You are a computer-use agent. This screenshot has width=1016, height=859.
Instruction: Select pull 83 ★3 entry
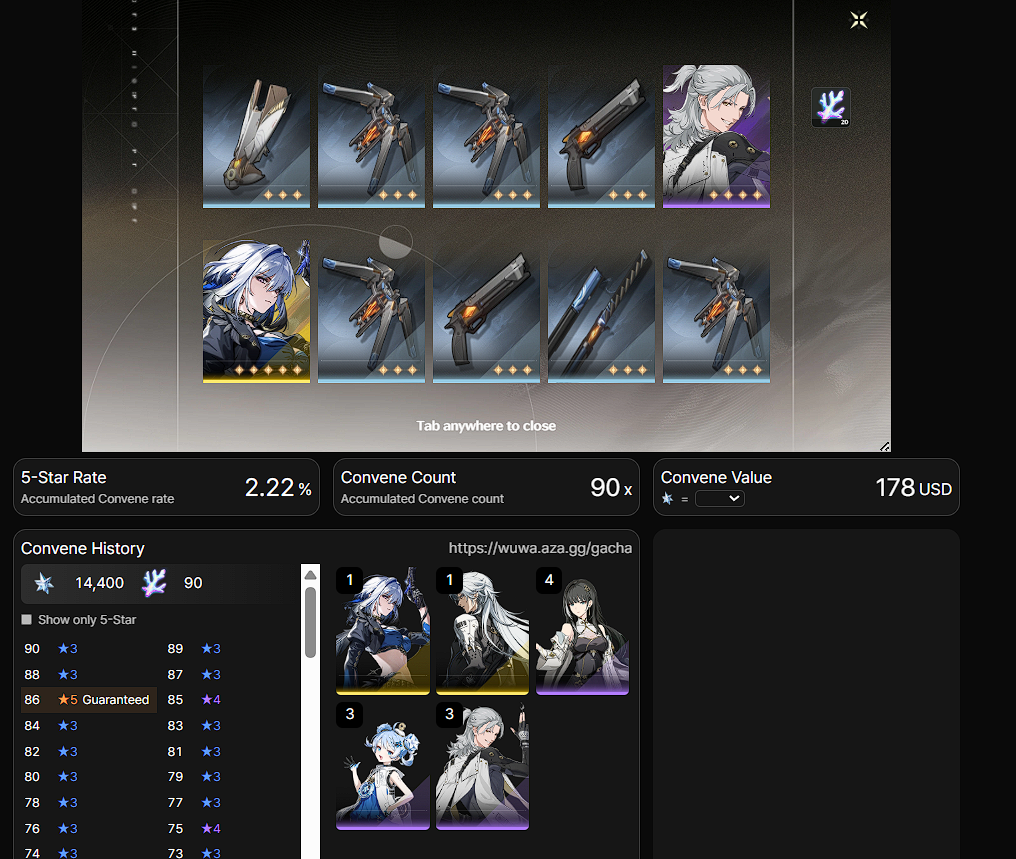194,726
